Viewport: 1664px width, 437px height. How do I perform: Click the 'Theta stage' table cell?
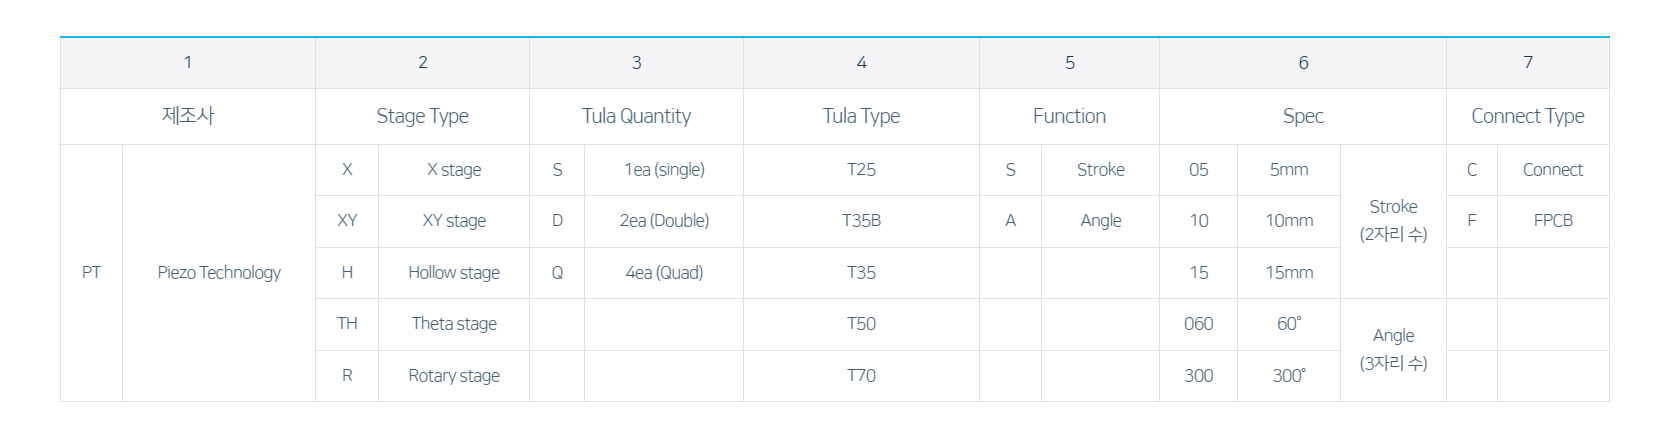454,324
